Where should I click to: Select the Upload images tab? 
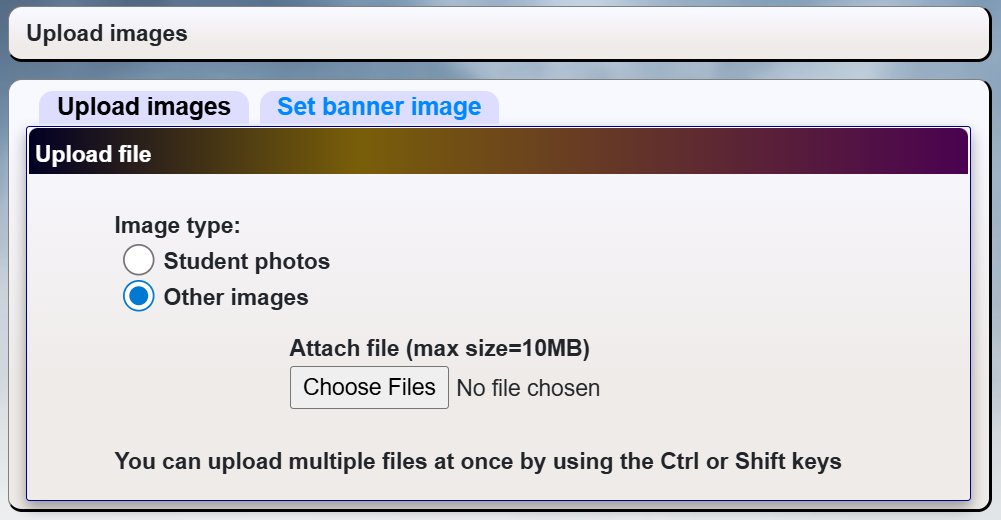coord(144,107)
